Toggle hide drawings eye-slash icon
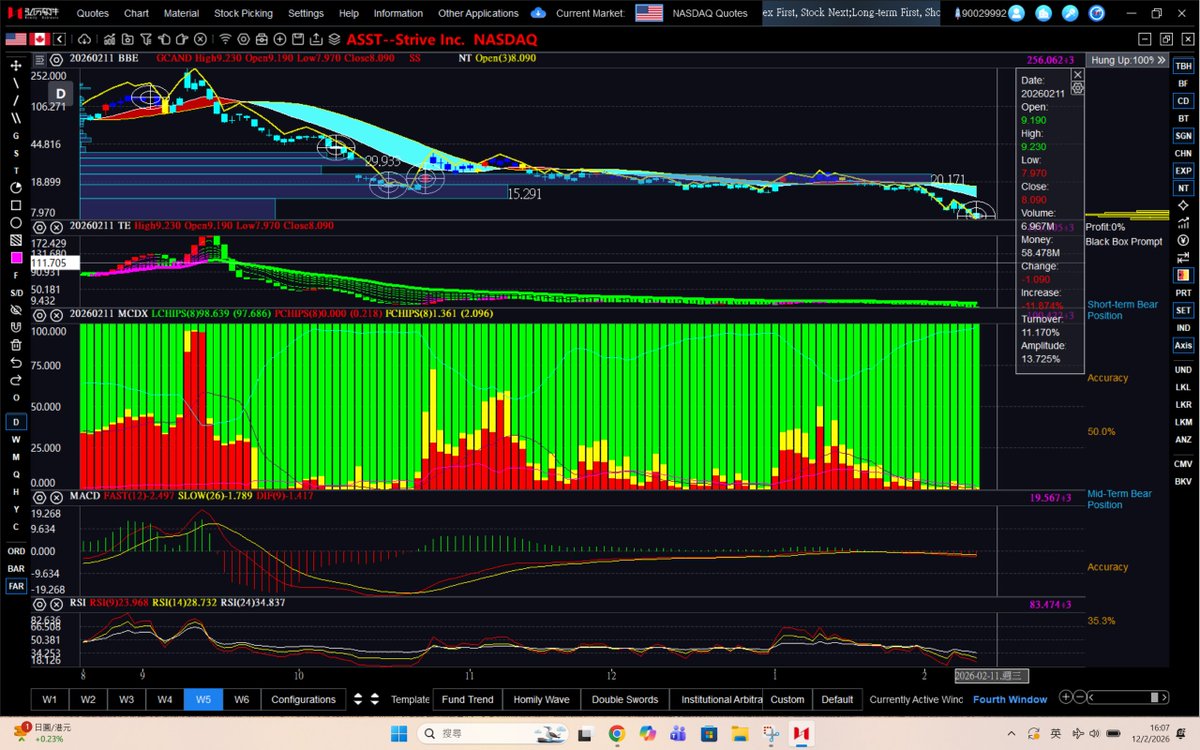Screen dimensions: 1200x750 tap(16, 309)
